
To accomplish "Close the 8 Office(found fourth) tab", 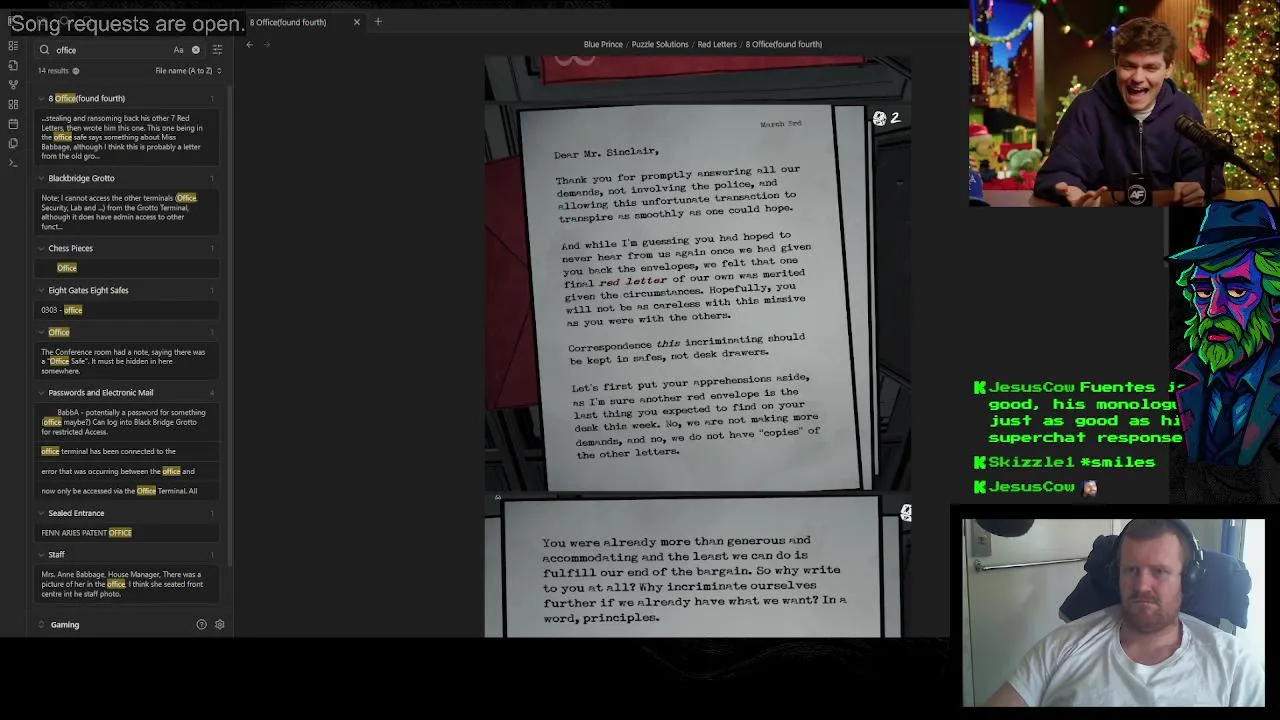I will coord(356,22).
